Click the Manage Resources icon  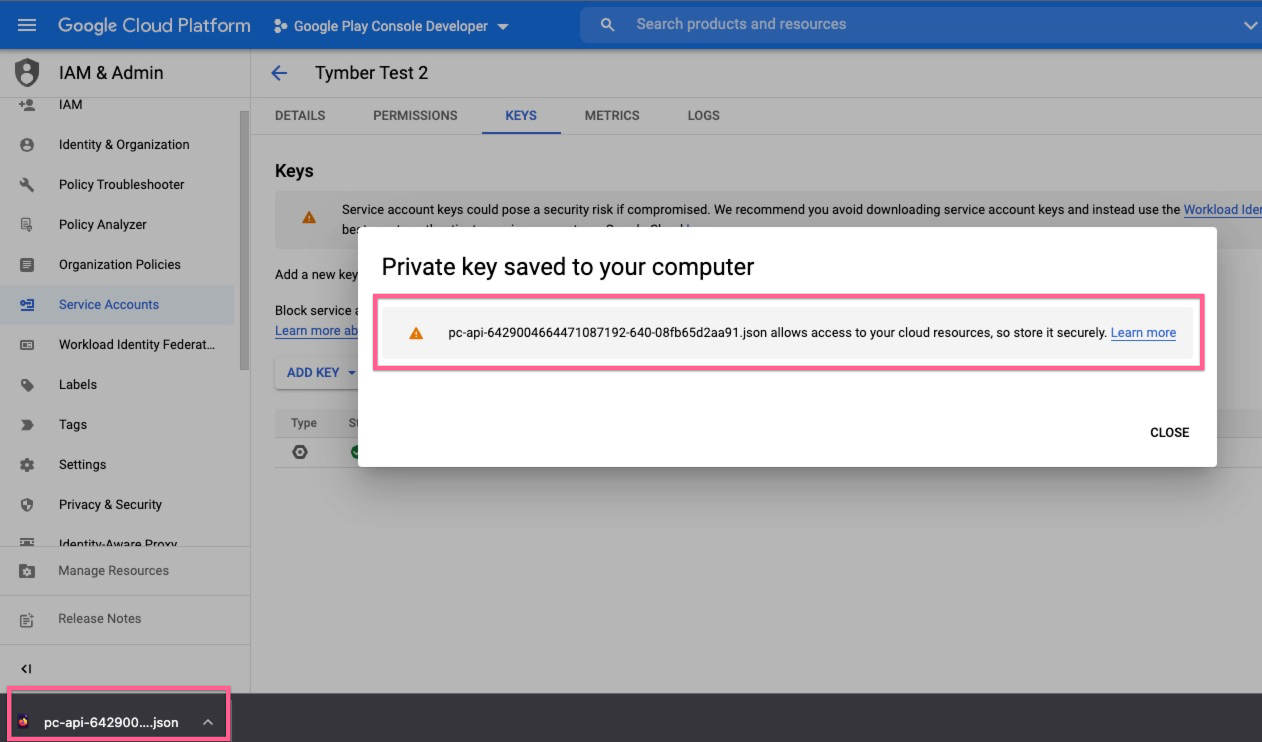pyautogui.click(x=27, y=571)
